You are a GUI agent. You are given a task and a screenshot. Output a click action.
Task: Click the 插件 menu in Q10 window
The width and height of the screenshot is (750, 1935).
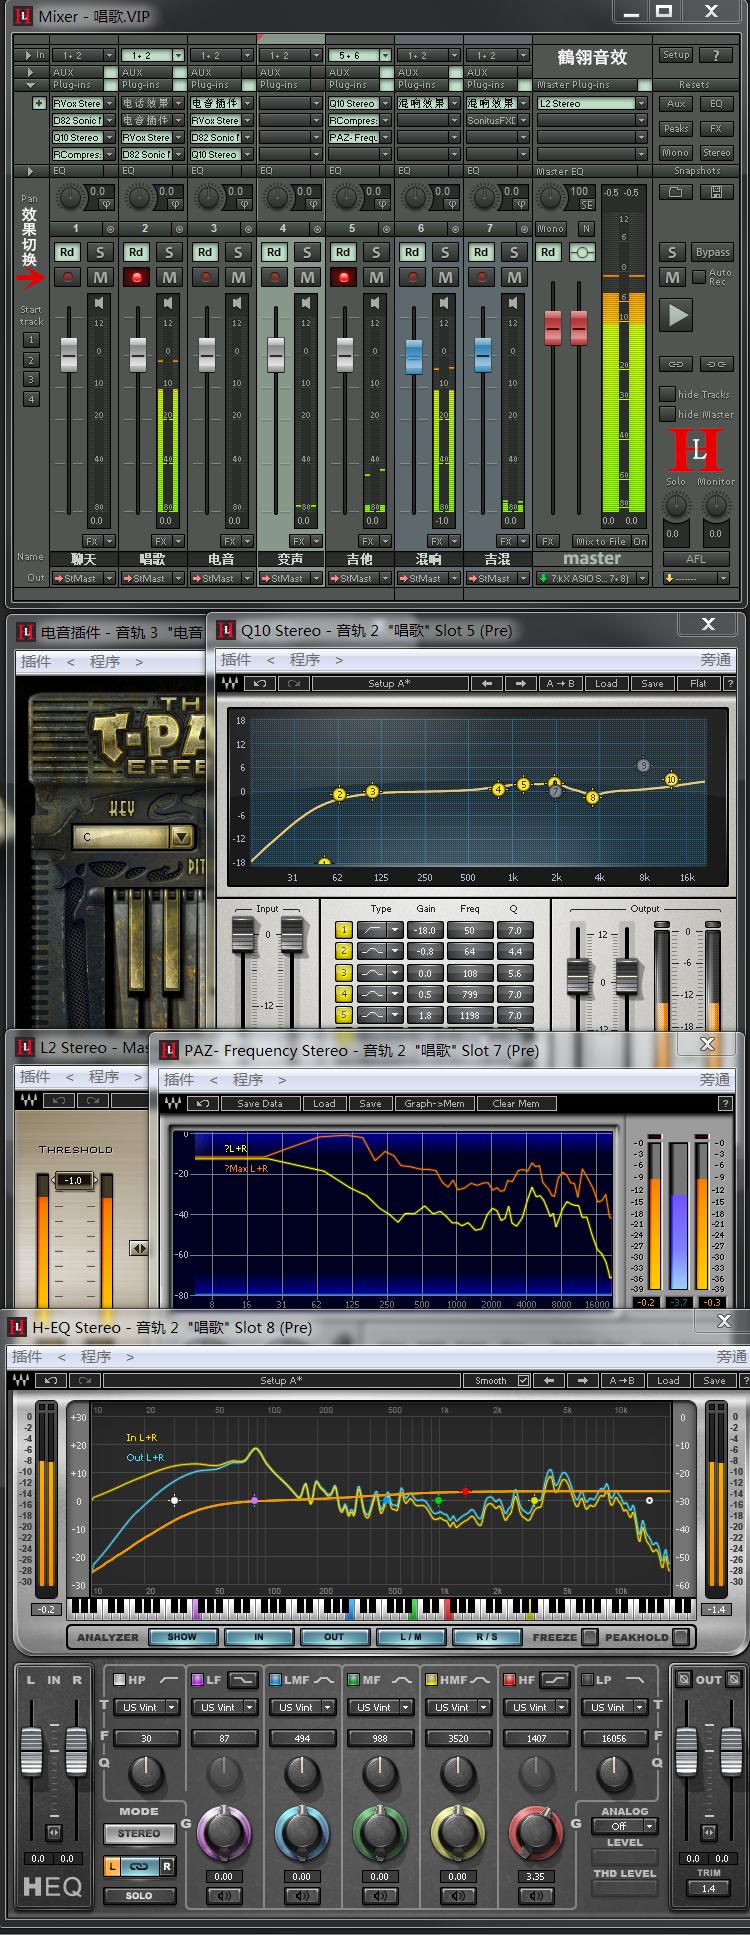click(x=236, y=660)
